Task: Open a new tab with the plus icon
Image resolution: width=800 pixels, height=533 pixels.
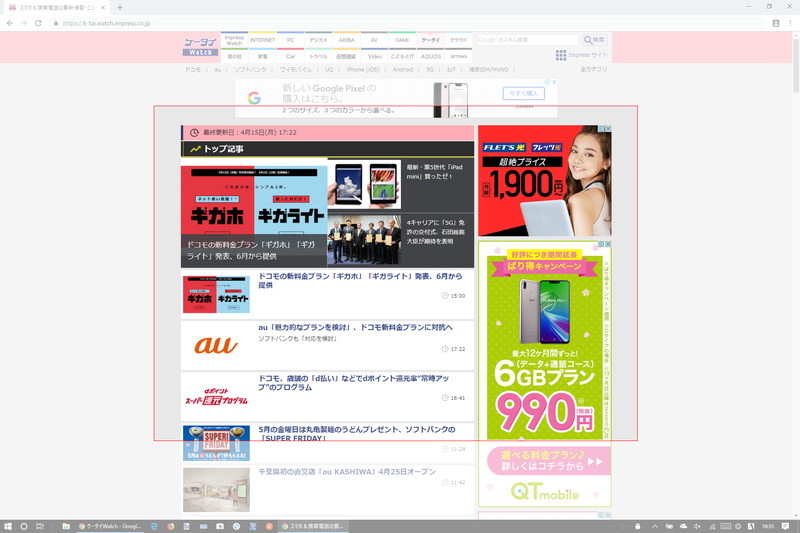Action: 120,8
